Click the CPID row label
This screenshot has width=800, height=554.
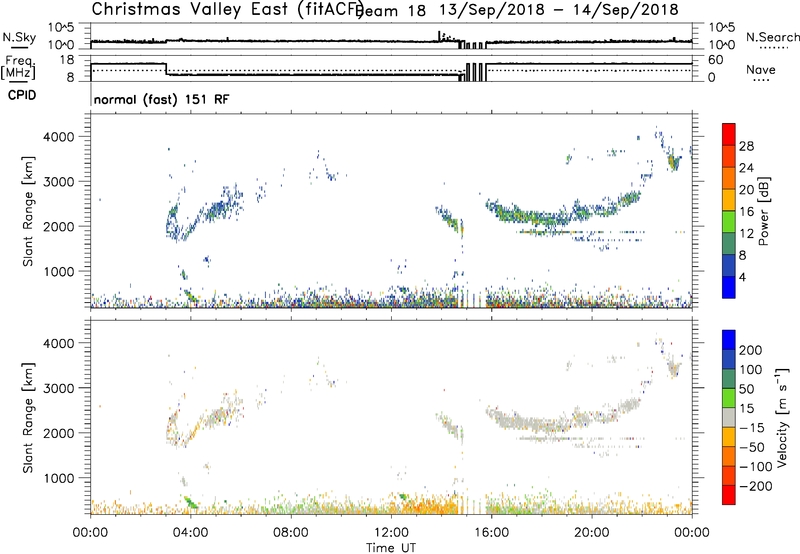point(22,95)
